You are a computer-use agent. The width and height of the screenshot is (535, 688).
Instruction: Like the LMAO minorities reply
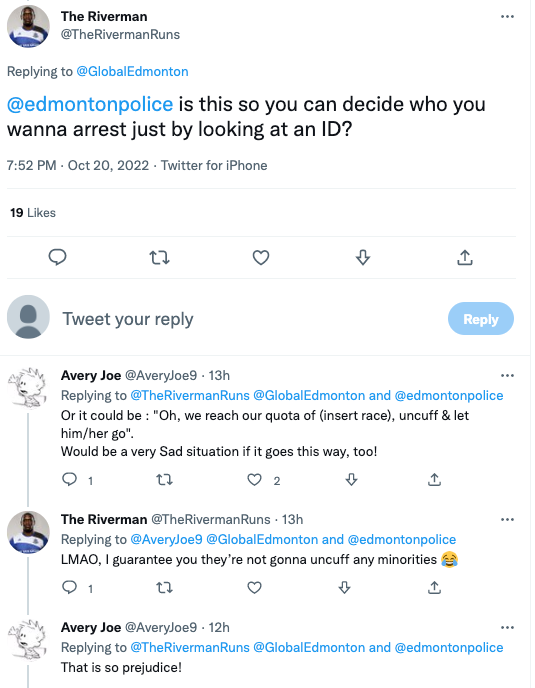(x=255, y=588)
